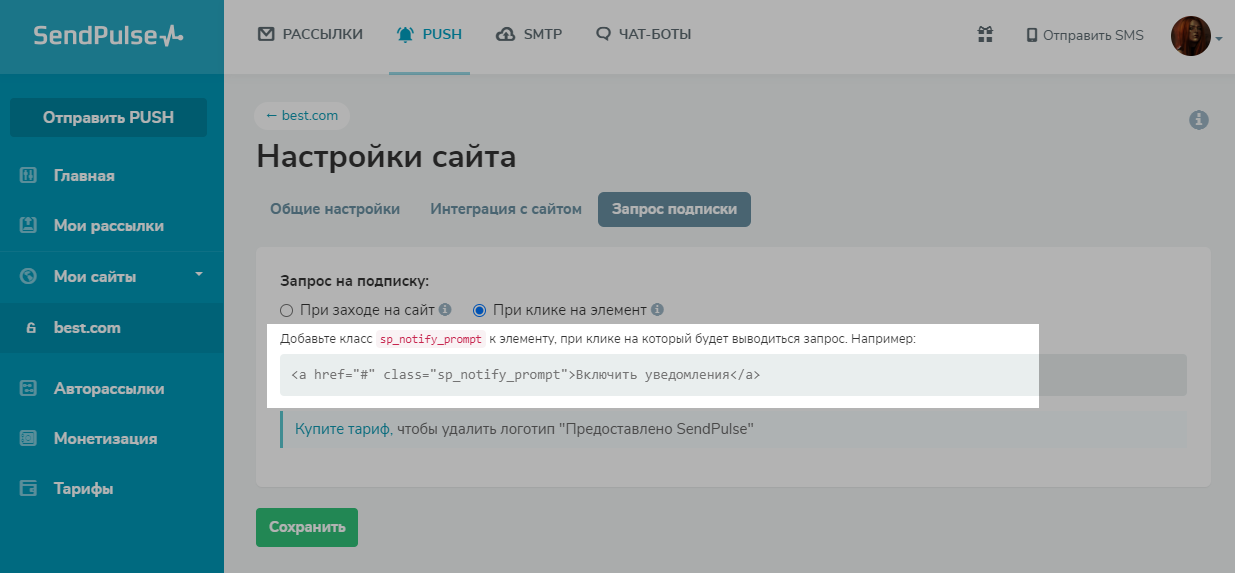This screenshot has width=1235, height=573.
Task: Open the SMTP top menu section
Action: pos(529,35)
